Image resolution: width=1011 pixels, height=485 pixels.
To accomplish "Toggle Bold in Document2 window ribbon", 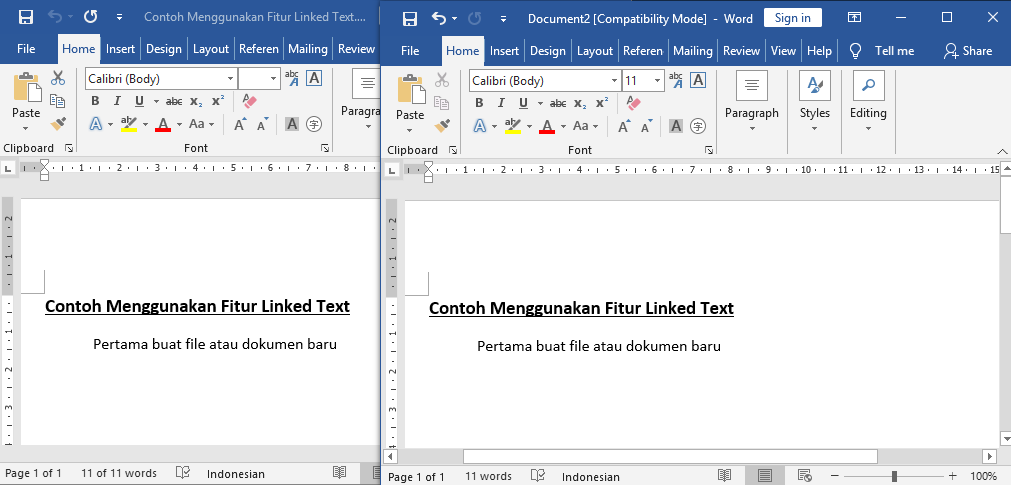I will pos(479,103).
